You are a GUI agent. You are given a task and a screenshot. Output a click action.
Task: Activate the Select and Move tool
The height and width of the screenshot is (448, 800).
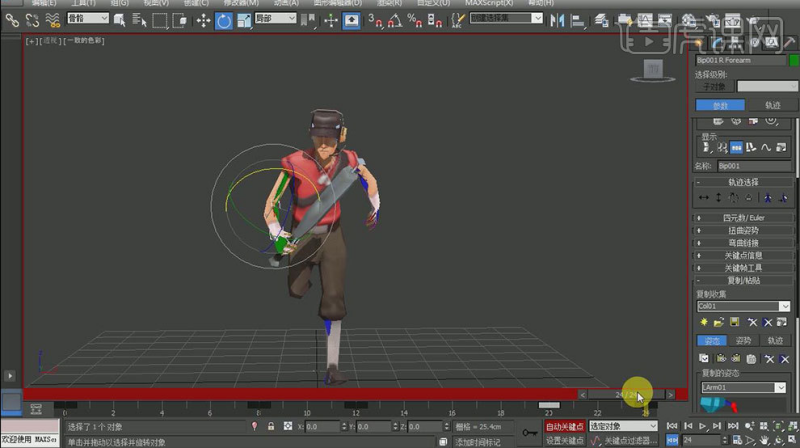click(x=204, y=20)
